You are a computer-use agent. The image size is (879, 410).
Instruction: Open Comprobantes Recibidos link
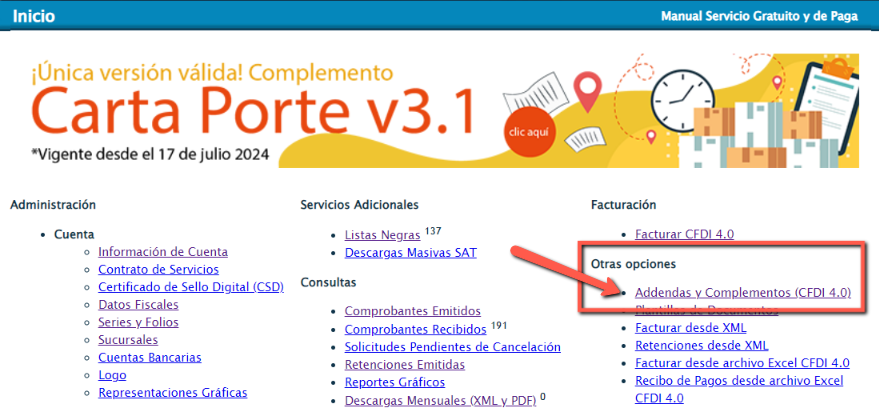[415, 329]
